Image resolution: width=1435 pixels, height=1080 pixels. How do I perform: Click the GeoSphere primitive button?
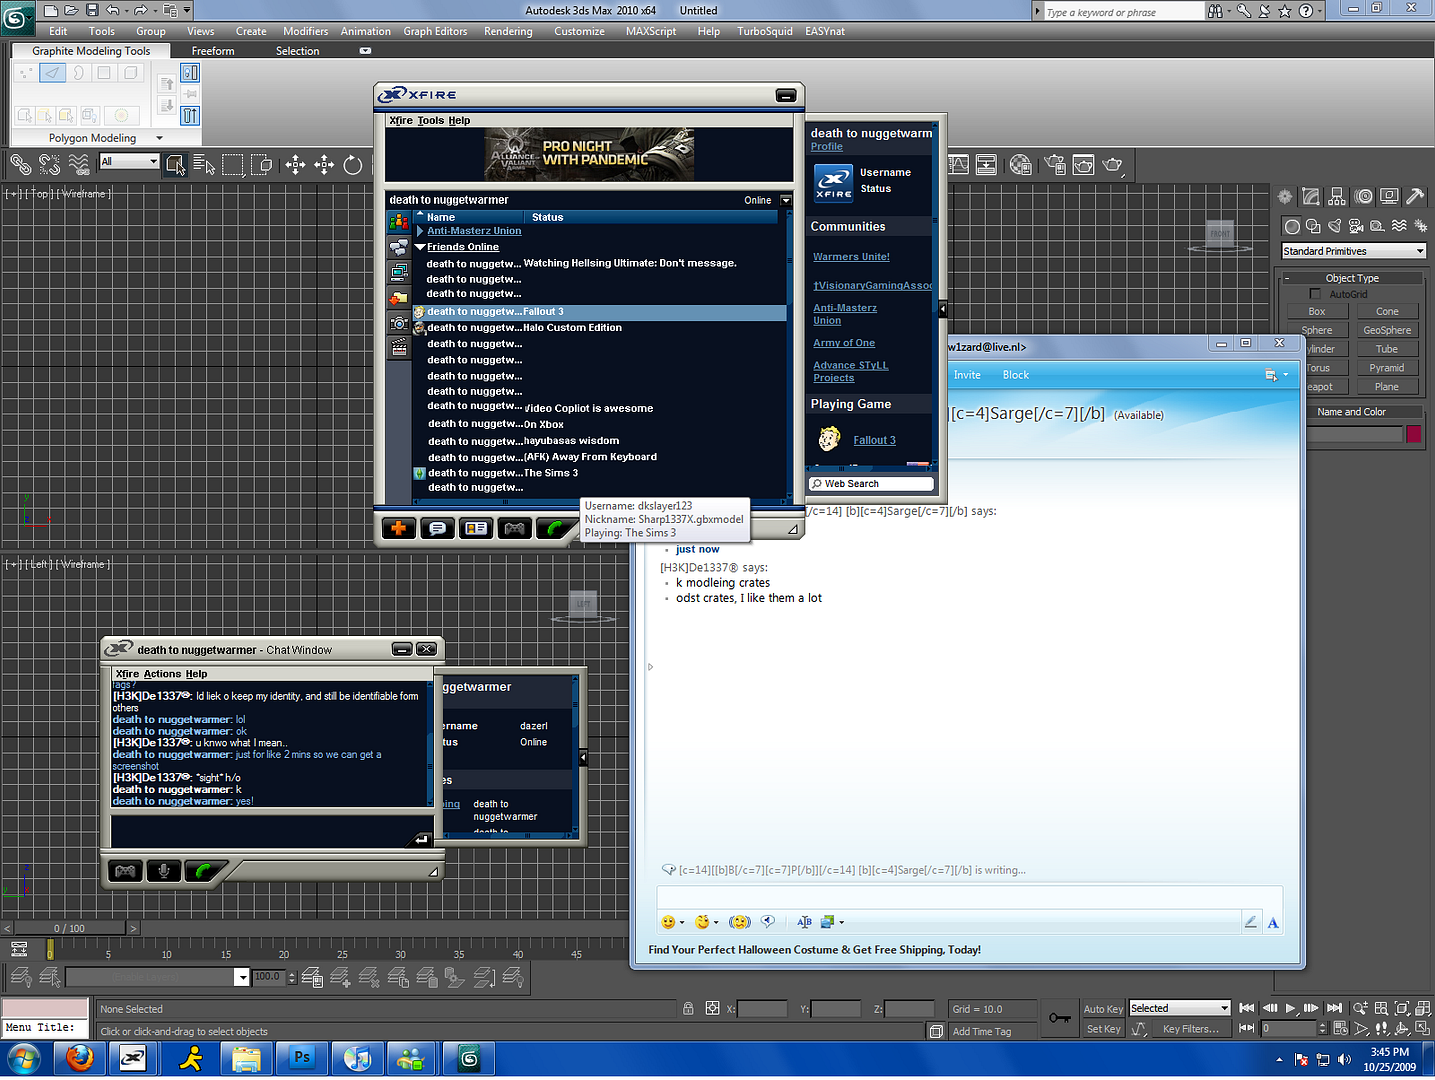pyautogui.click(x=1387, y=331)
